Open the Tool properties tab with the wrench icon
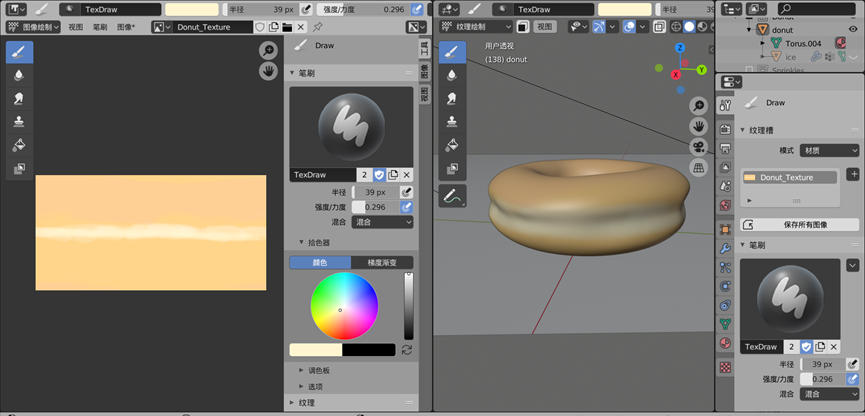 tap(725, 105)
